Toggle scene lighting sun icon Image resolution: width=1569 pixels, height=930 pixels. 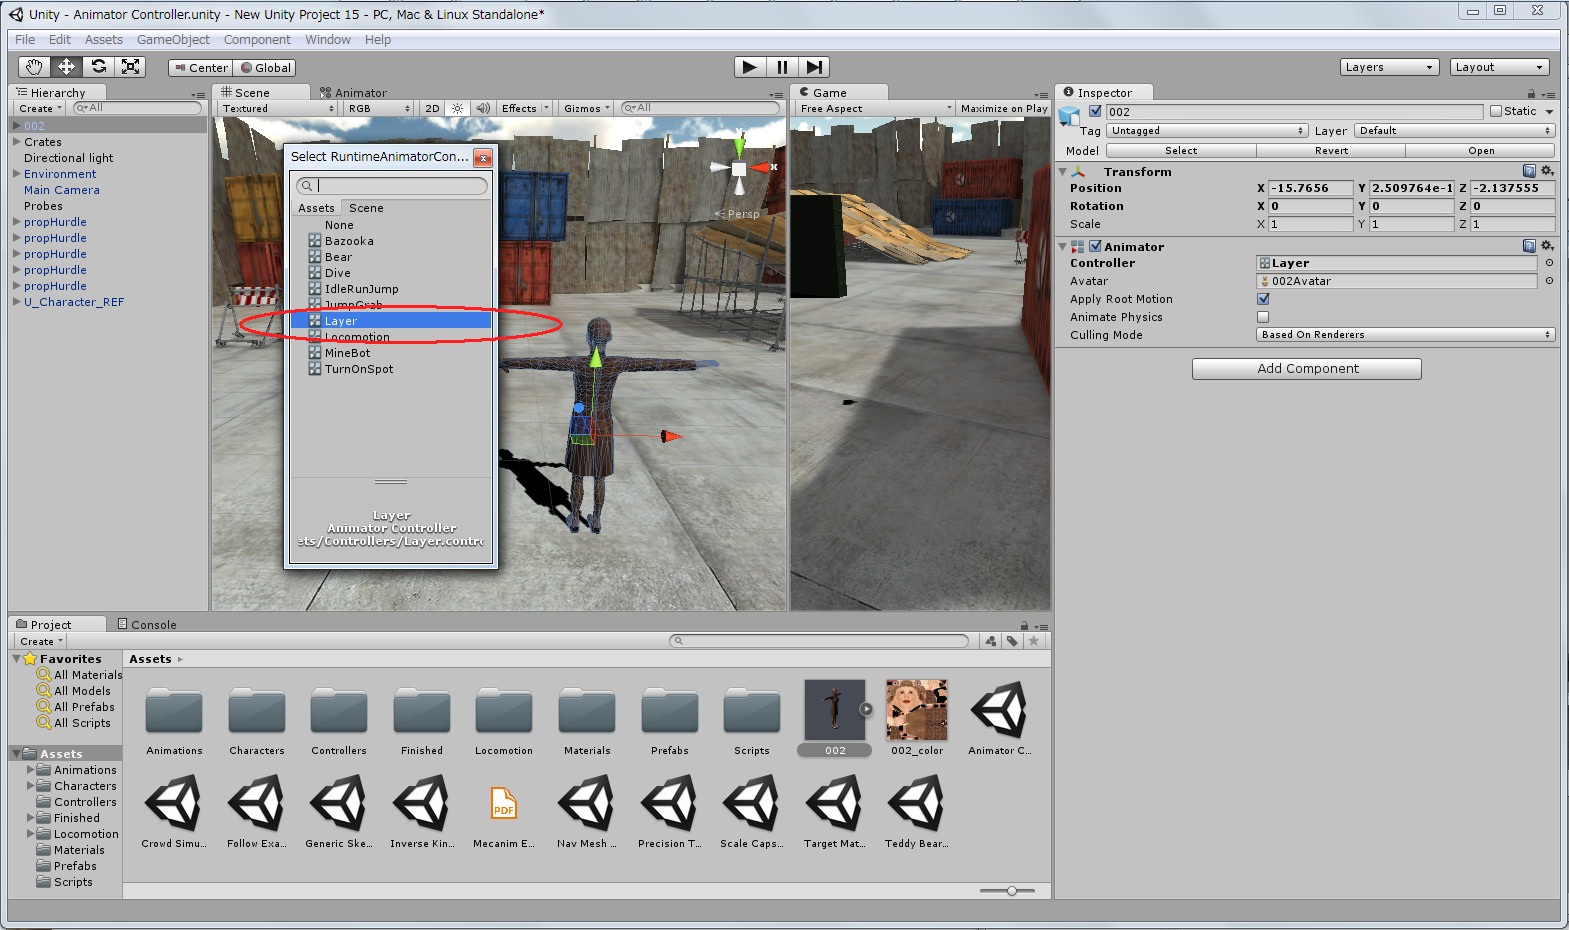[x=457, y=108]
